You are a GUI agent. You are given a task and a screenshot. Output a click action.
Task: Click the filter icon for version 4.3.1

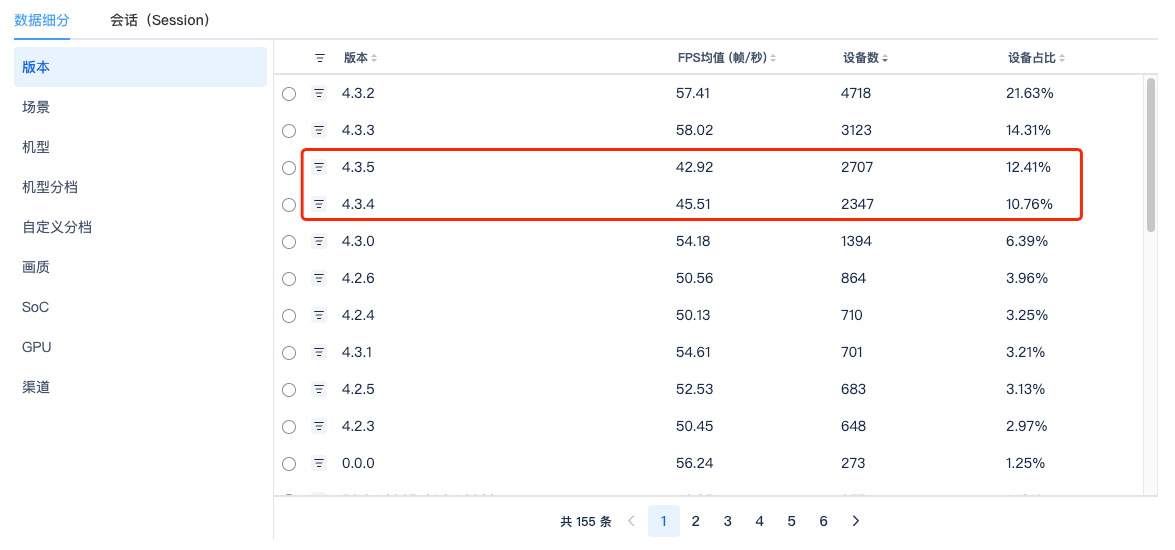pos(319,352)
